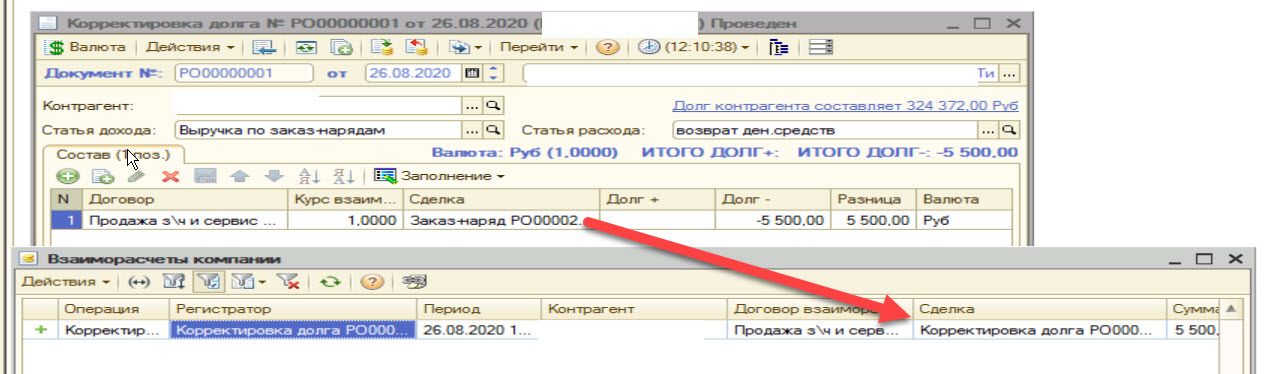
Task: Click the copy row icon in Состав toolbar
Action: pyautogui.click(x=102, y=176)
